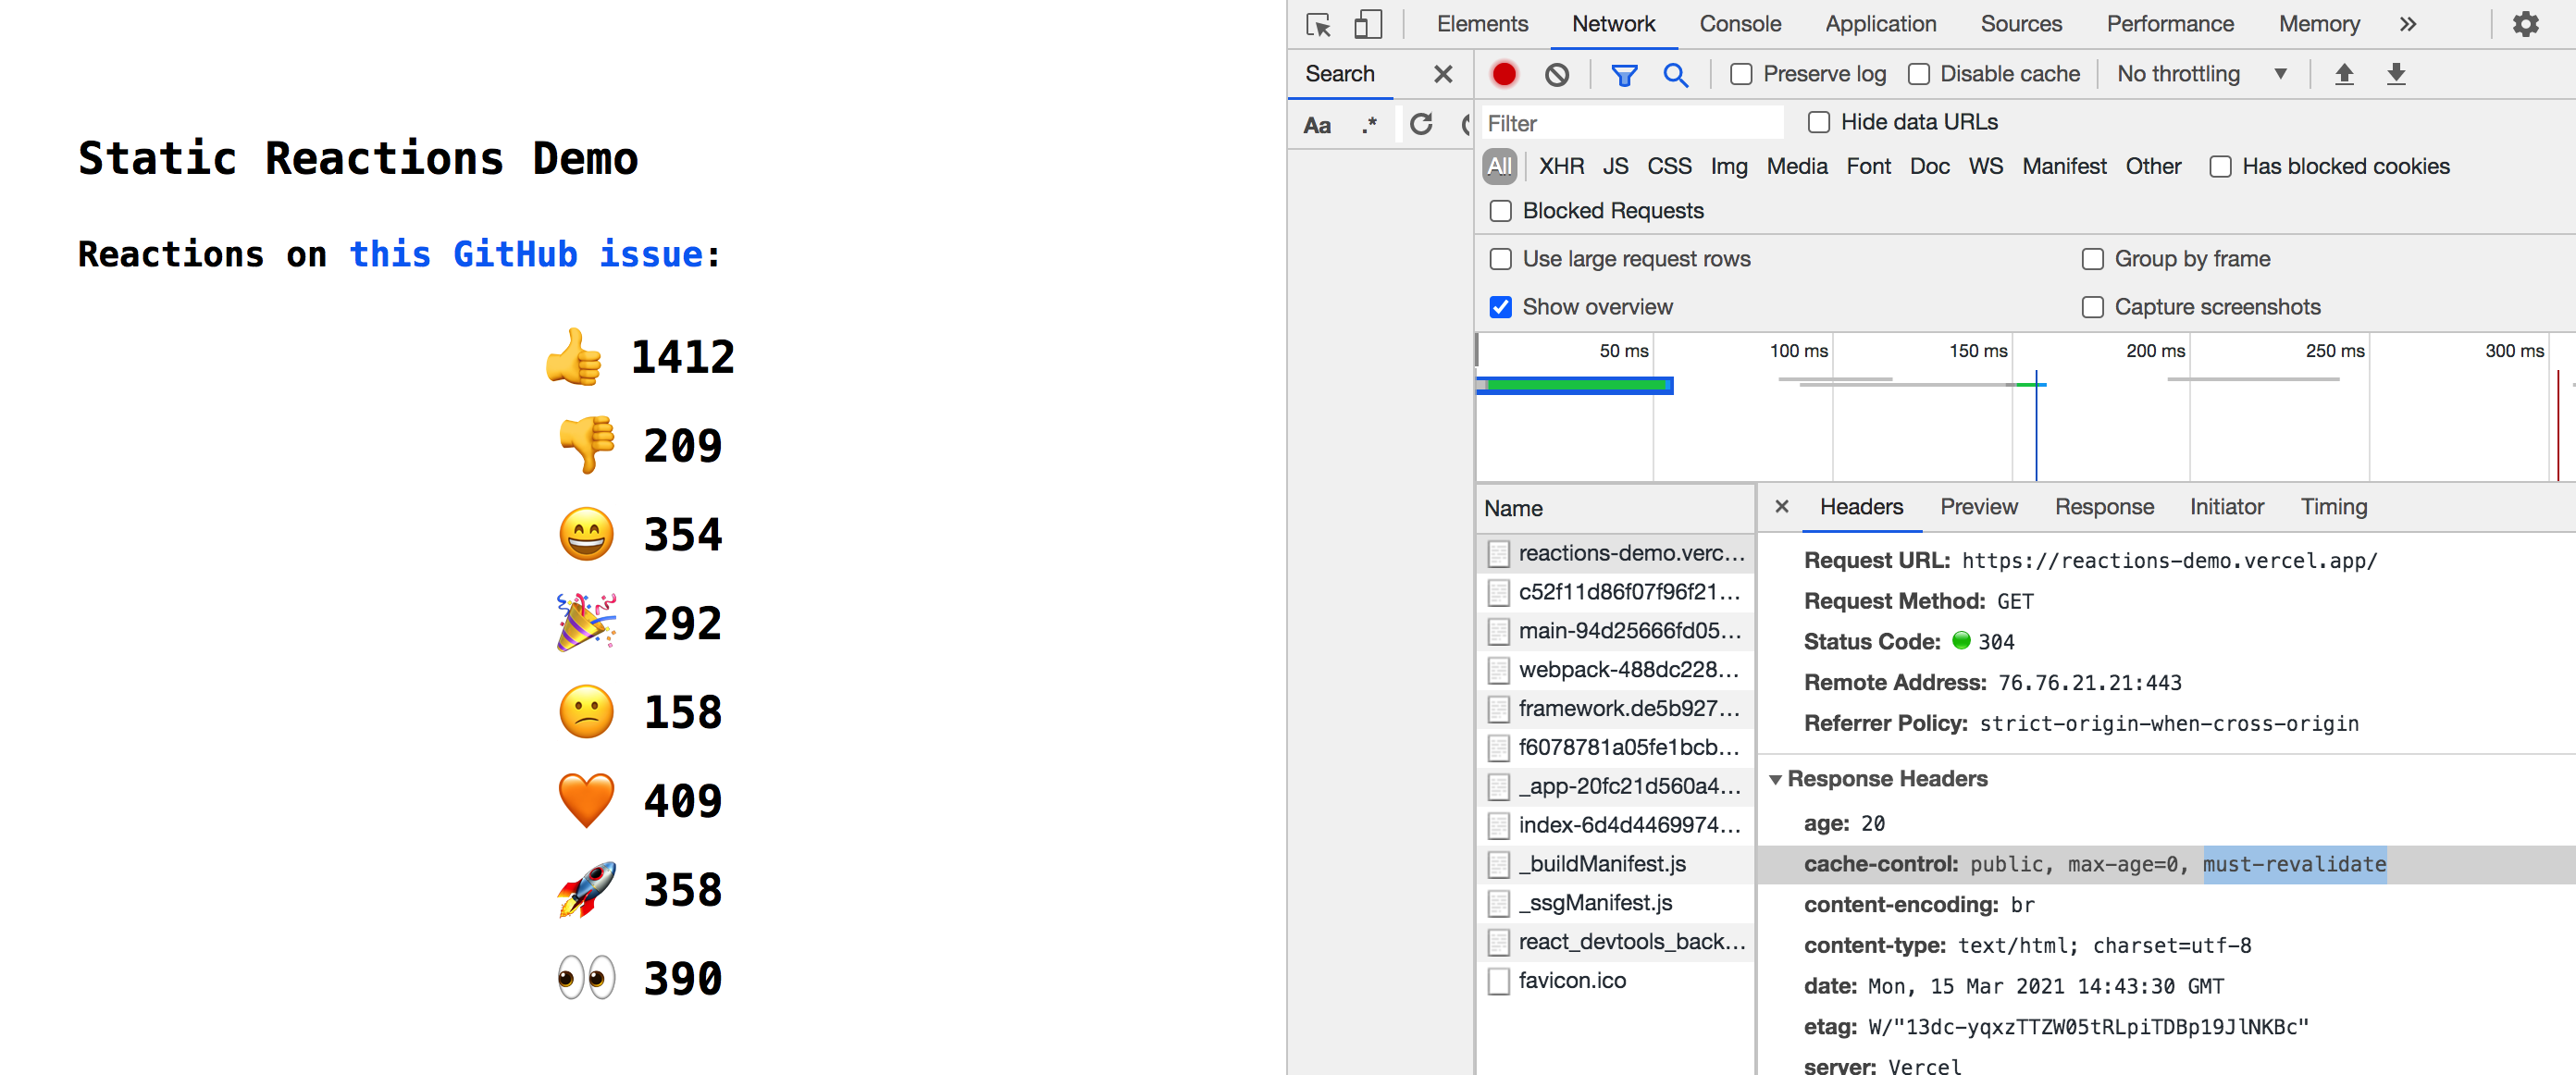Viewport: 2576px width, 1075px height.
Task: Show more DevTools tabs chevron
Action: click(2407, 24)
